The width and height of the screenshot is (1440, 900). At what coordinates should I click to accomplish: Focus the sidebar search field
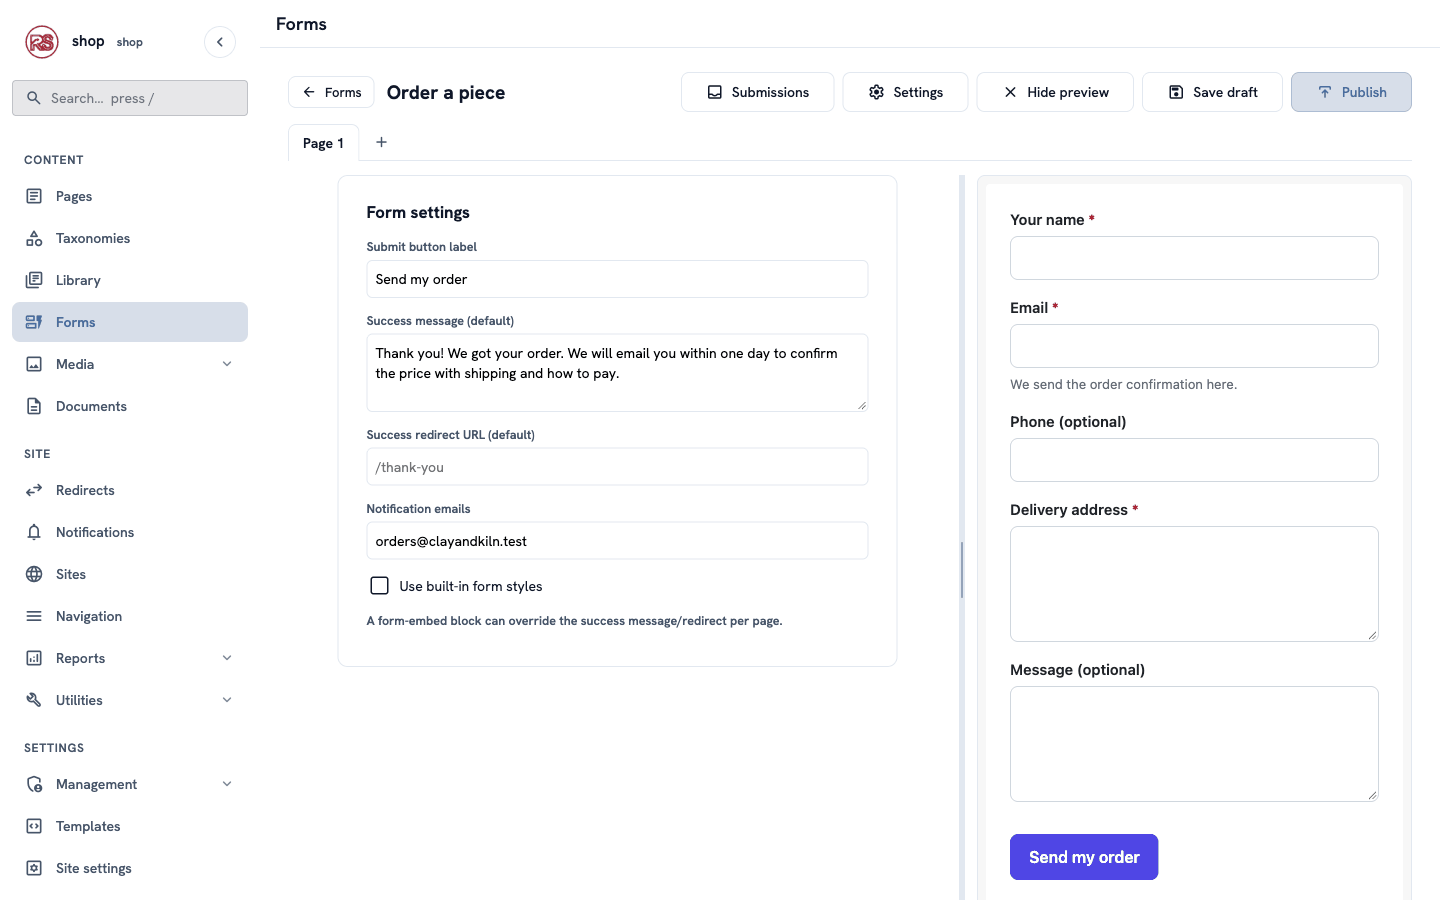[x=130, y=98]
